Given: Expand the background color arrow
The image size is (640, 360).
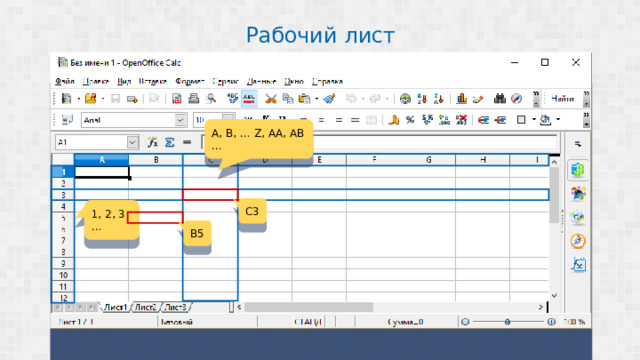Looking at the screenshot, I should click(x=558, y=120).
